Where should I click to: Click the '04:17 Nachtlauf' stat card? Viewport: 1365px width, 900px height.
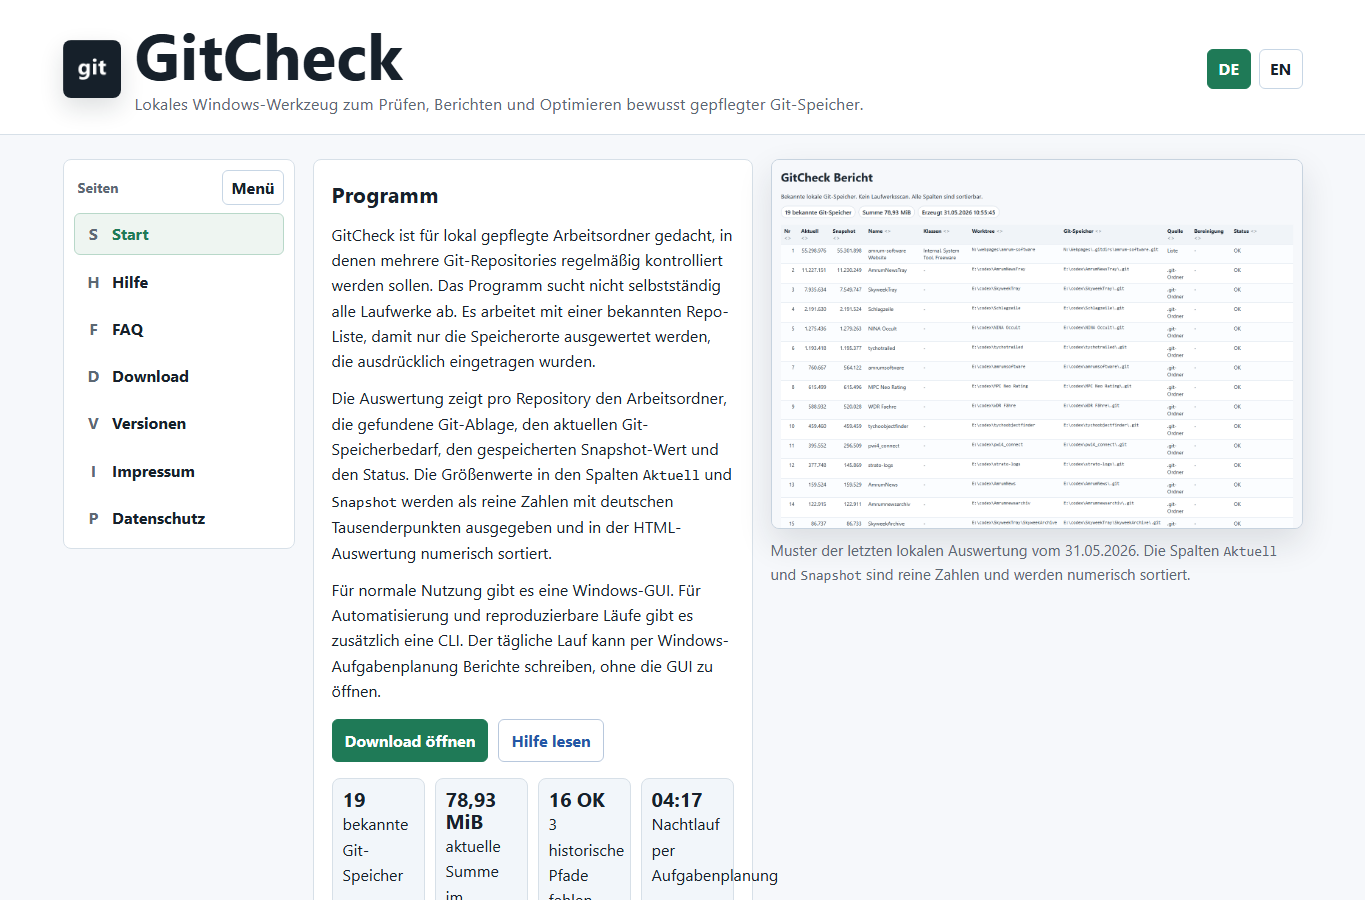point(687,839)
